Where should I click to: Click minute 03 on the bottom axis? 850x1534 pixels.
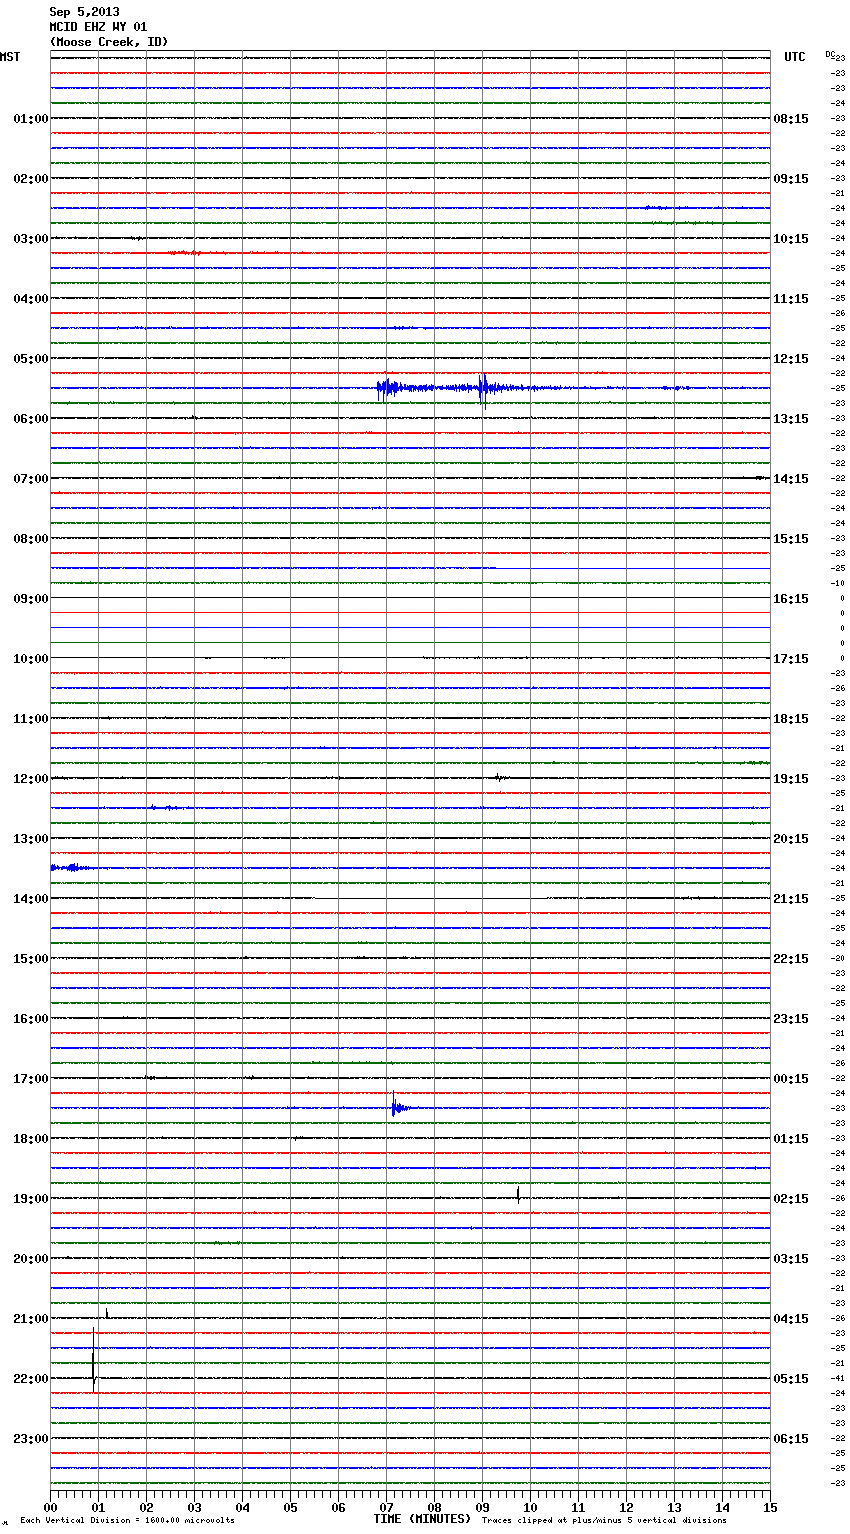point(194,1507)
